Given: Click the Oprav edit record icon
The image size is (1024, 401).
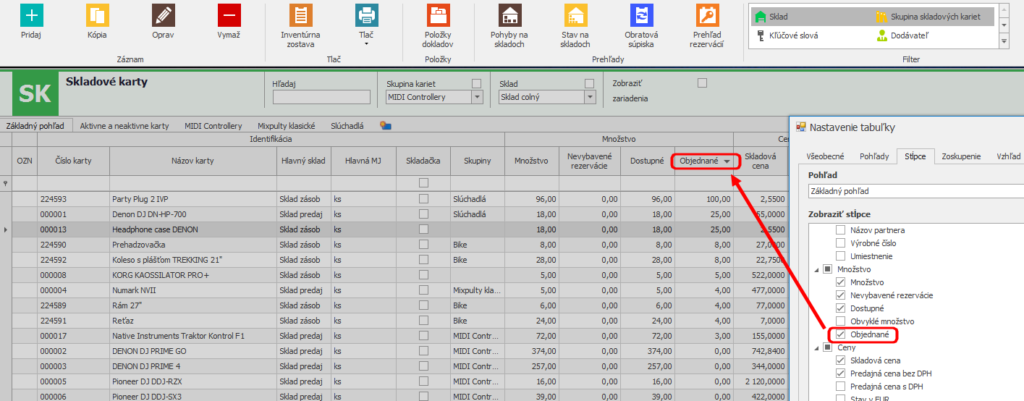Looking at the screenshot, I should (x=163, y=15).
